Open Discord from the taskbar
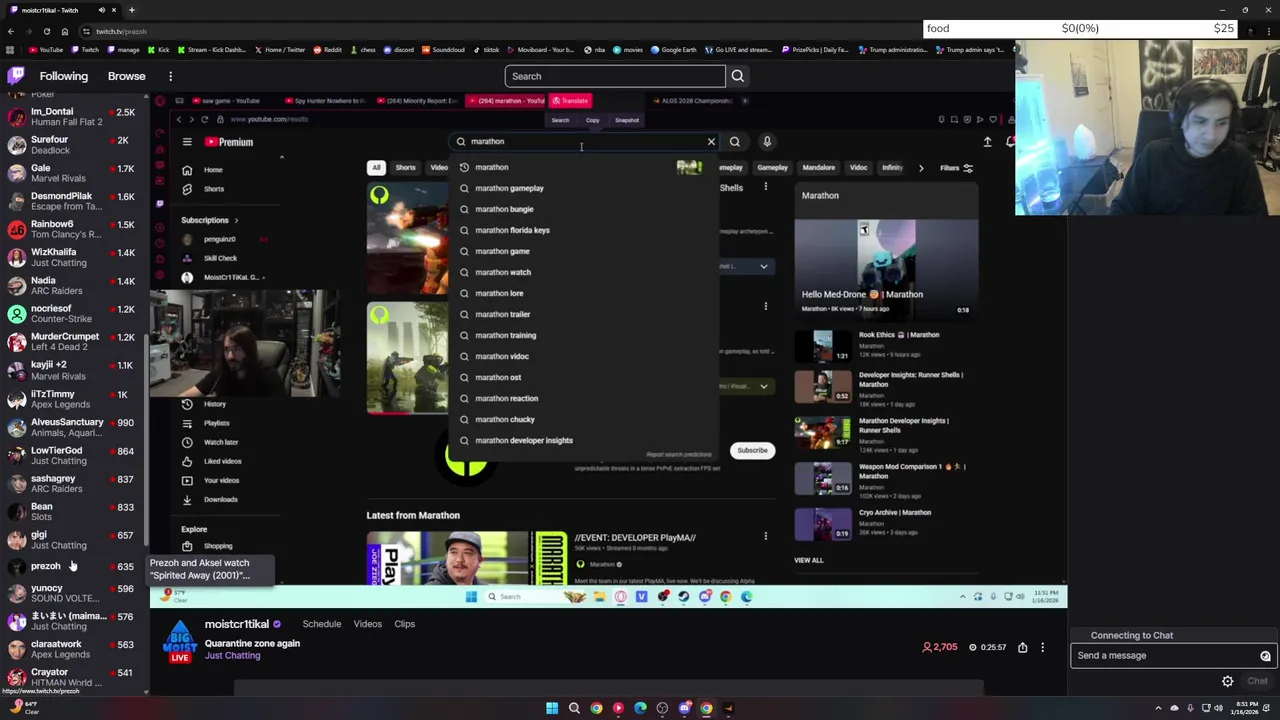This screenshot has width=1280, height=720. (x=684, y=708)
